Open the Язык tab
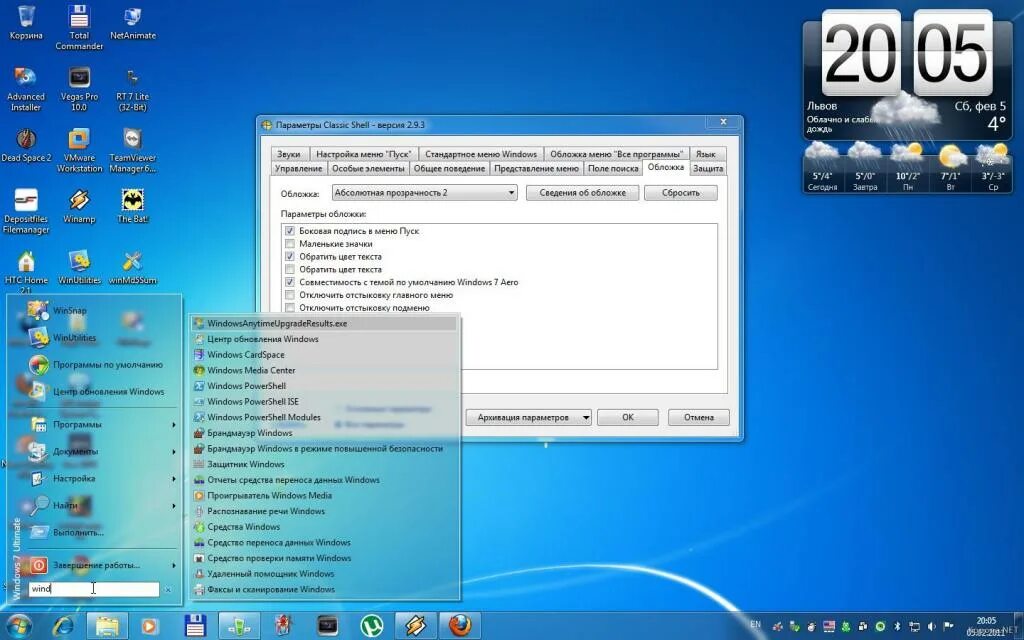The height and width of the screenshot is (640, 1024). (705, 154)
